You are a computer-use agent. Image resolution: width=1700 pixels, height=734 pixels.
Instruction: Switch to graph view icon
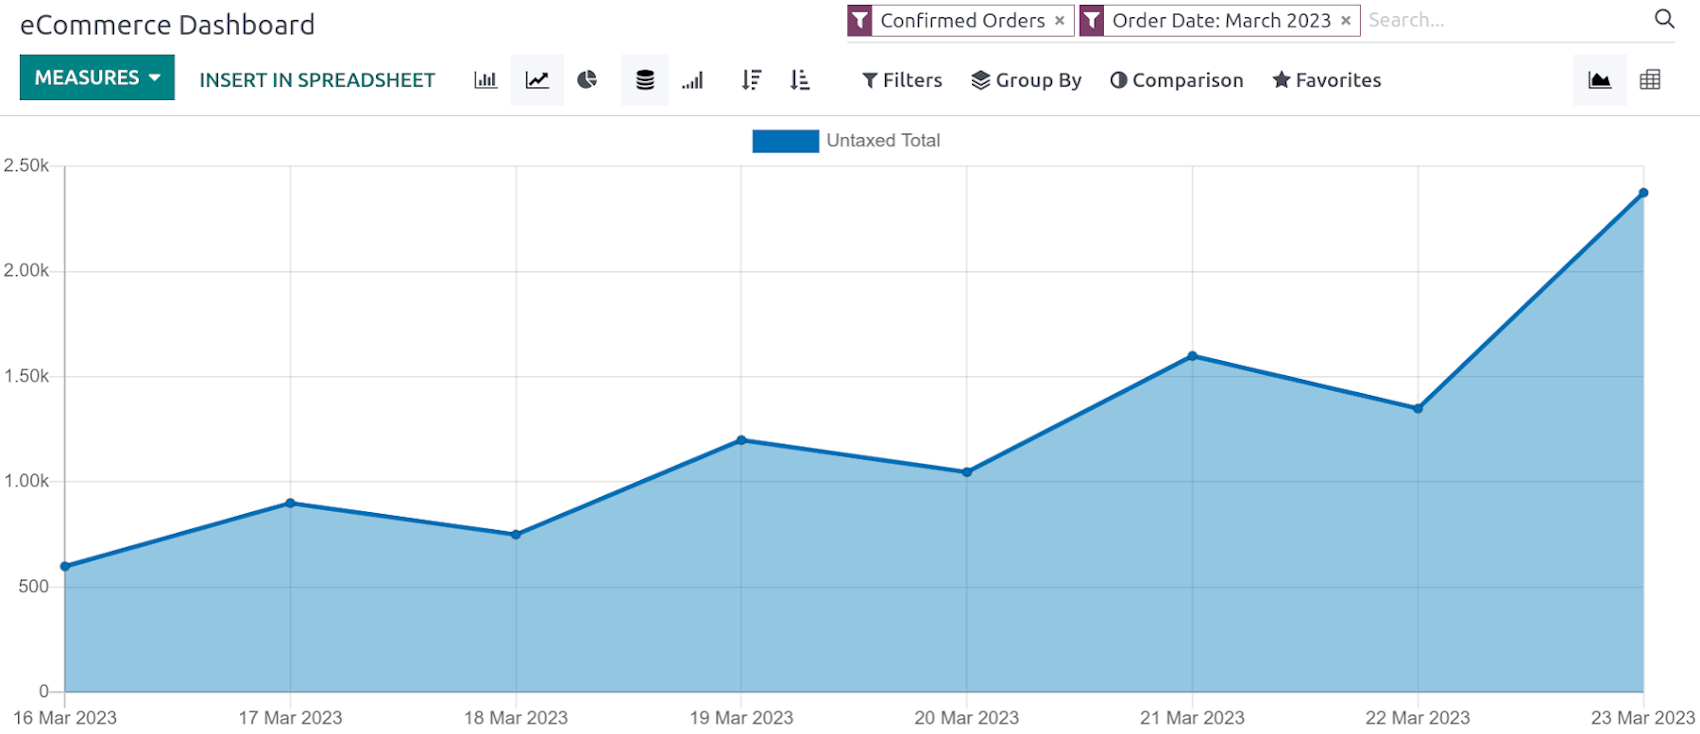pos(1599,80)
